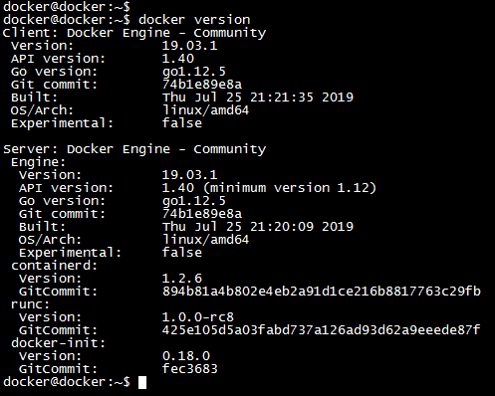Click the containerd section label
This screenshot has width=495, height=396.
click(54, 266)
